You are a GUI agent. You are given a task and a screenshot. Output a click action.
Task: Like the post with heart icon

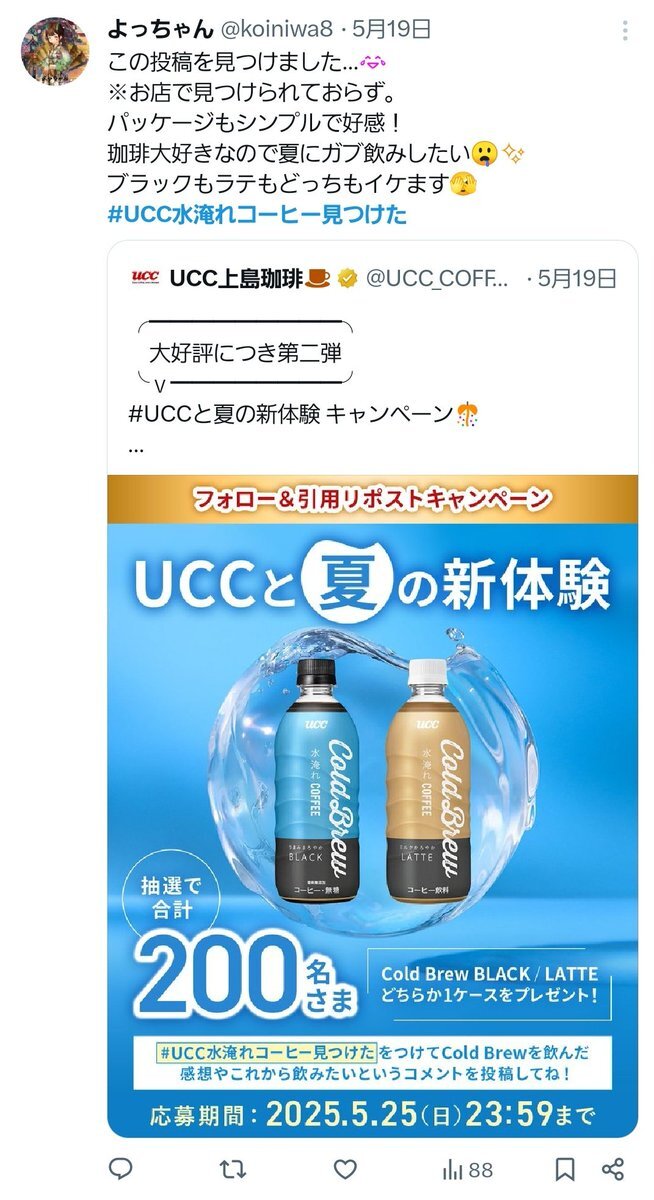345,1168
